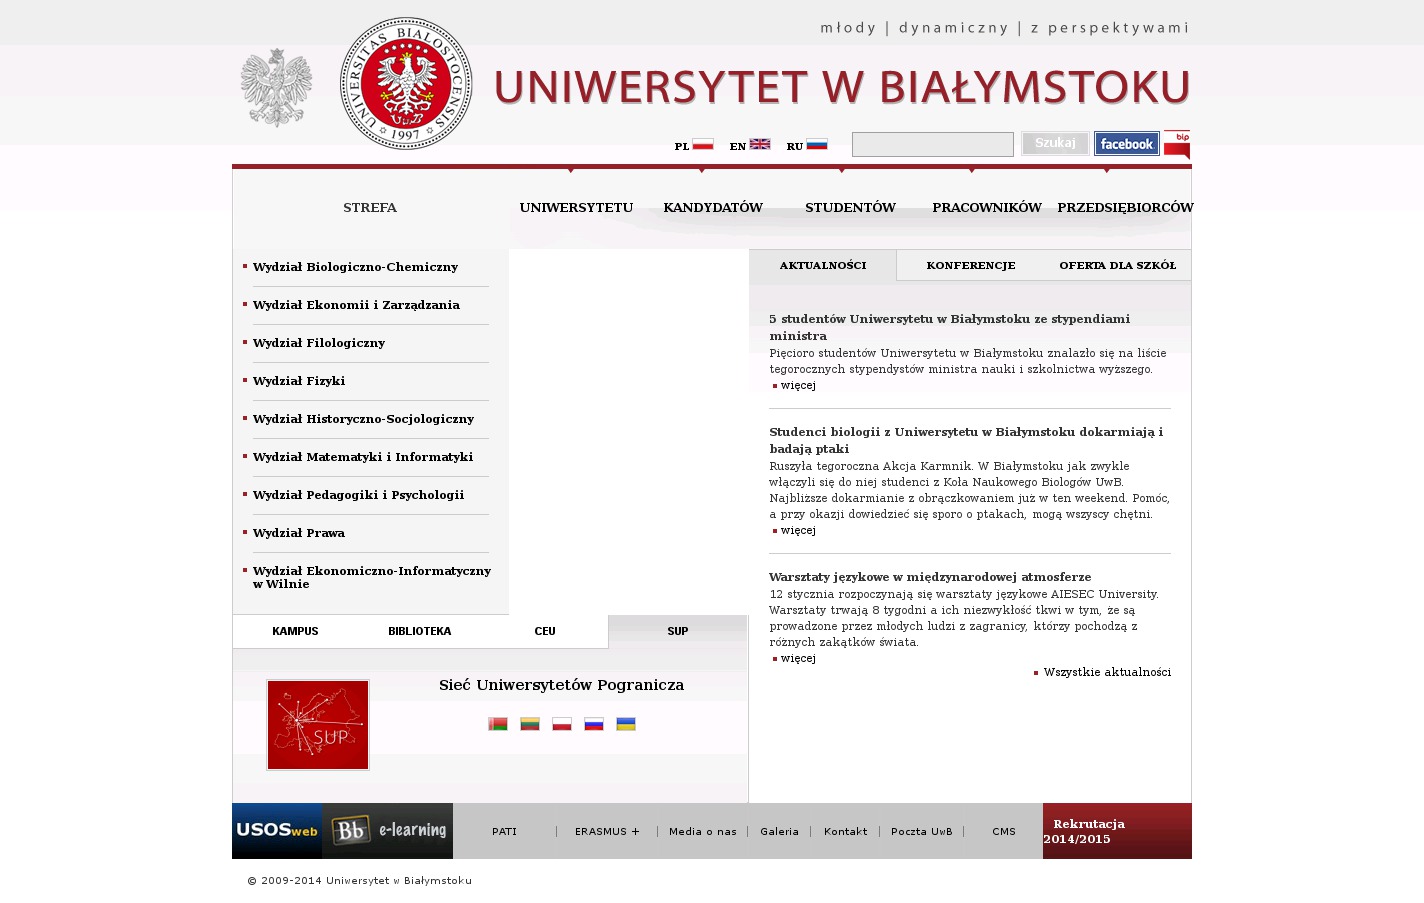Select the BIBLIOTEKA tab
Screen dimensions: 1424x903
coord(419,632)
